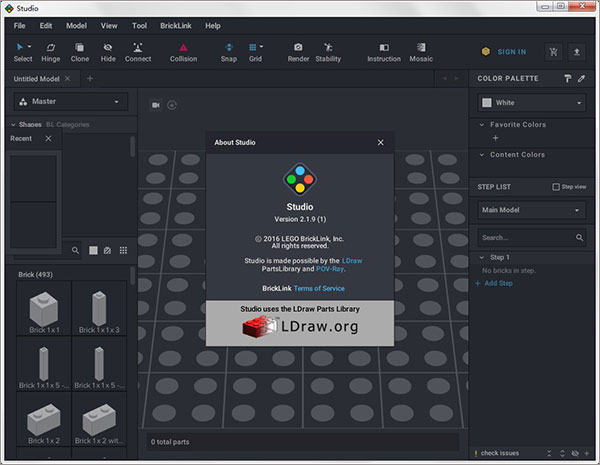The width and height of the screenshot is (600, 465).
Task: Open the File menu
Action: 20,26
